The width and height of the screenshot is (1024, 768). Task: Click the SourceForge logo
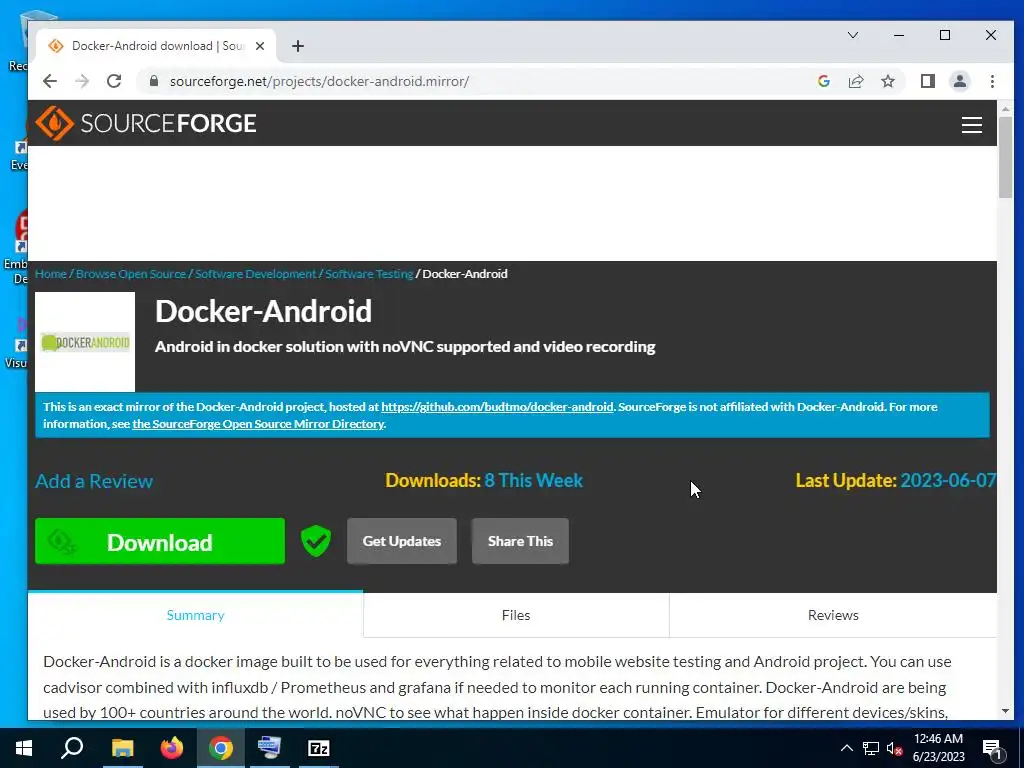146,123
